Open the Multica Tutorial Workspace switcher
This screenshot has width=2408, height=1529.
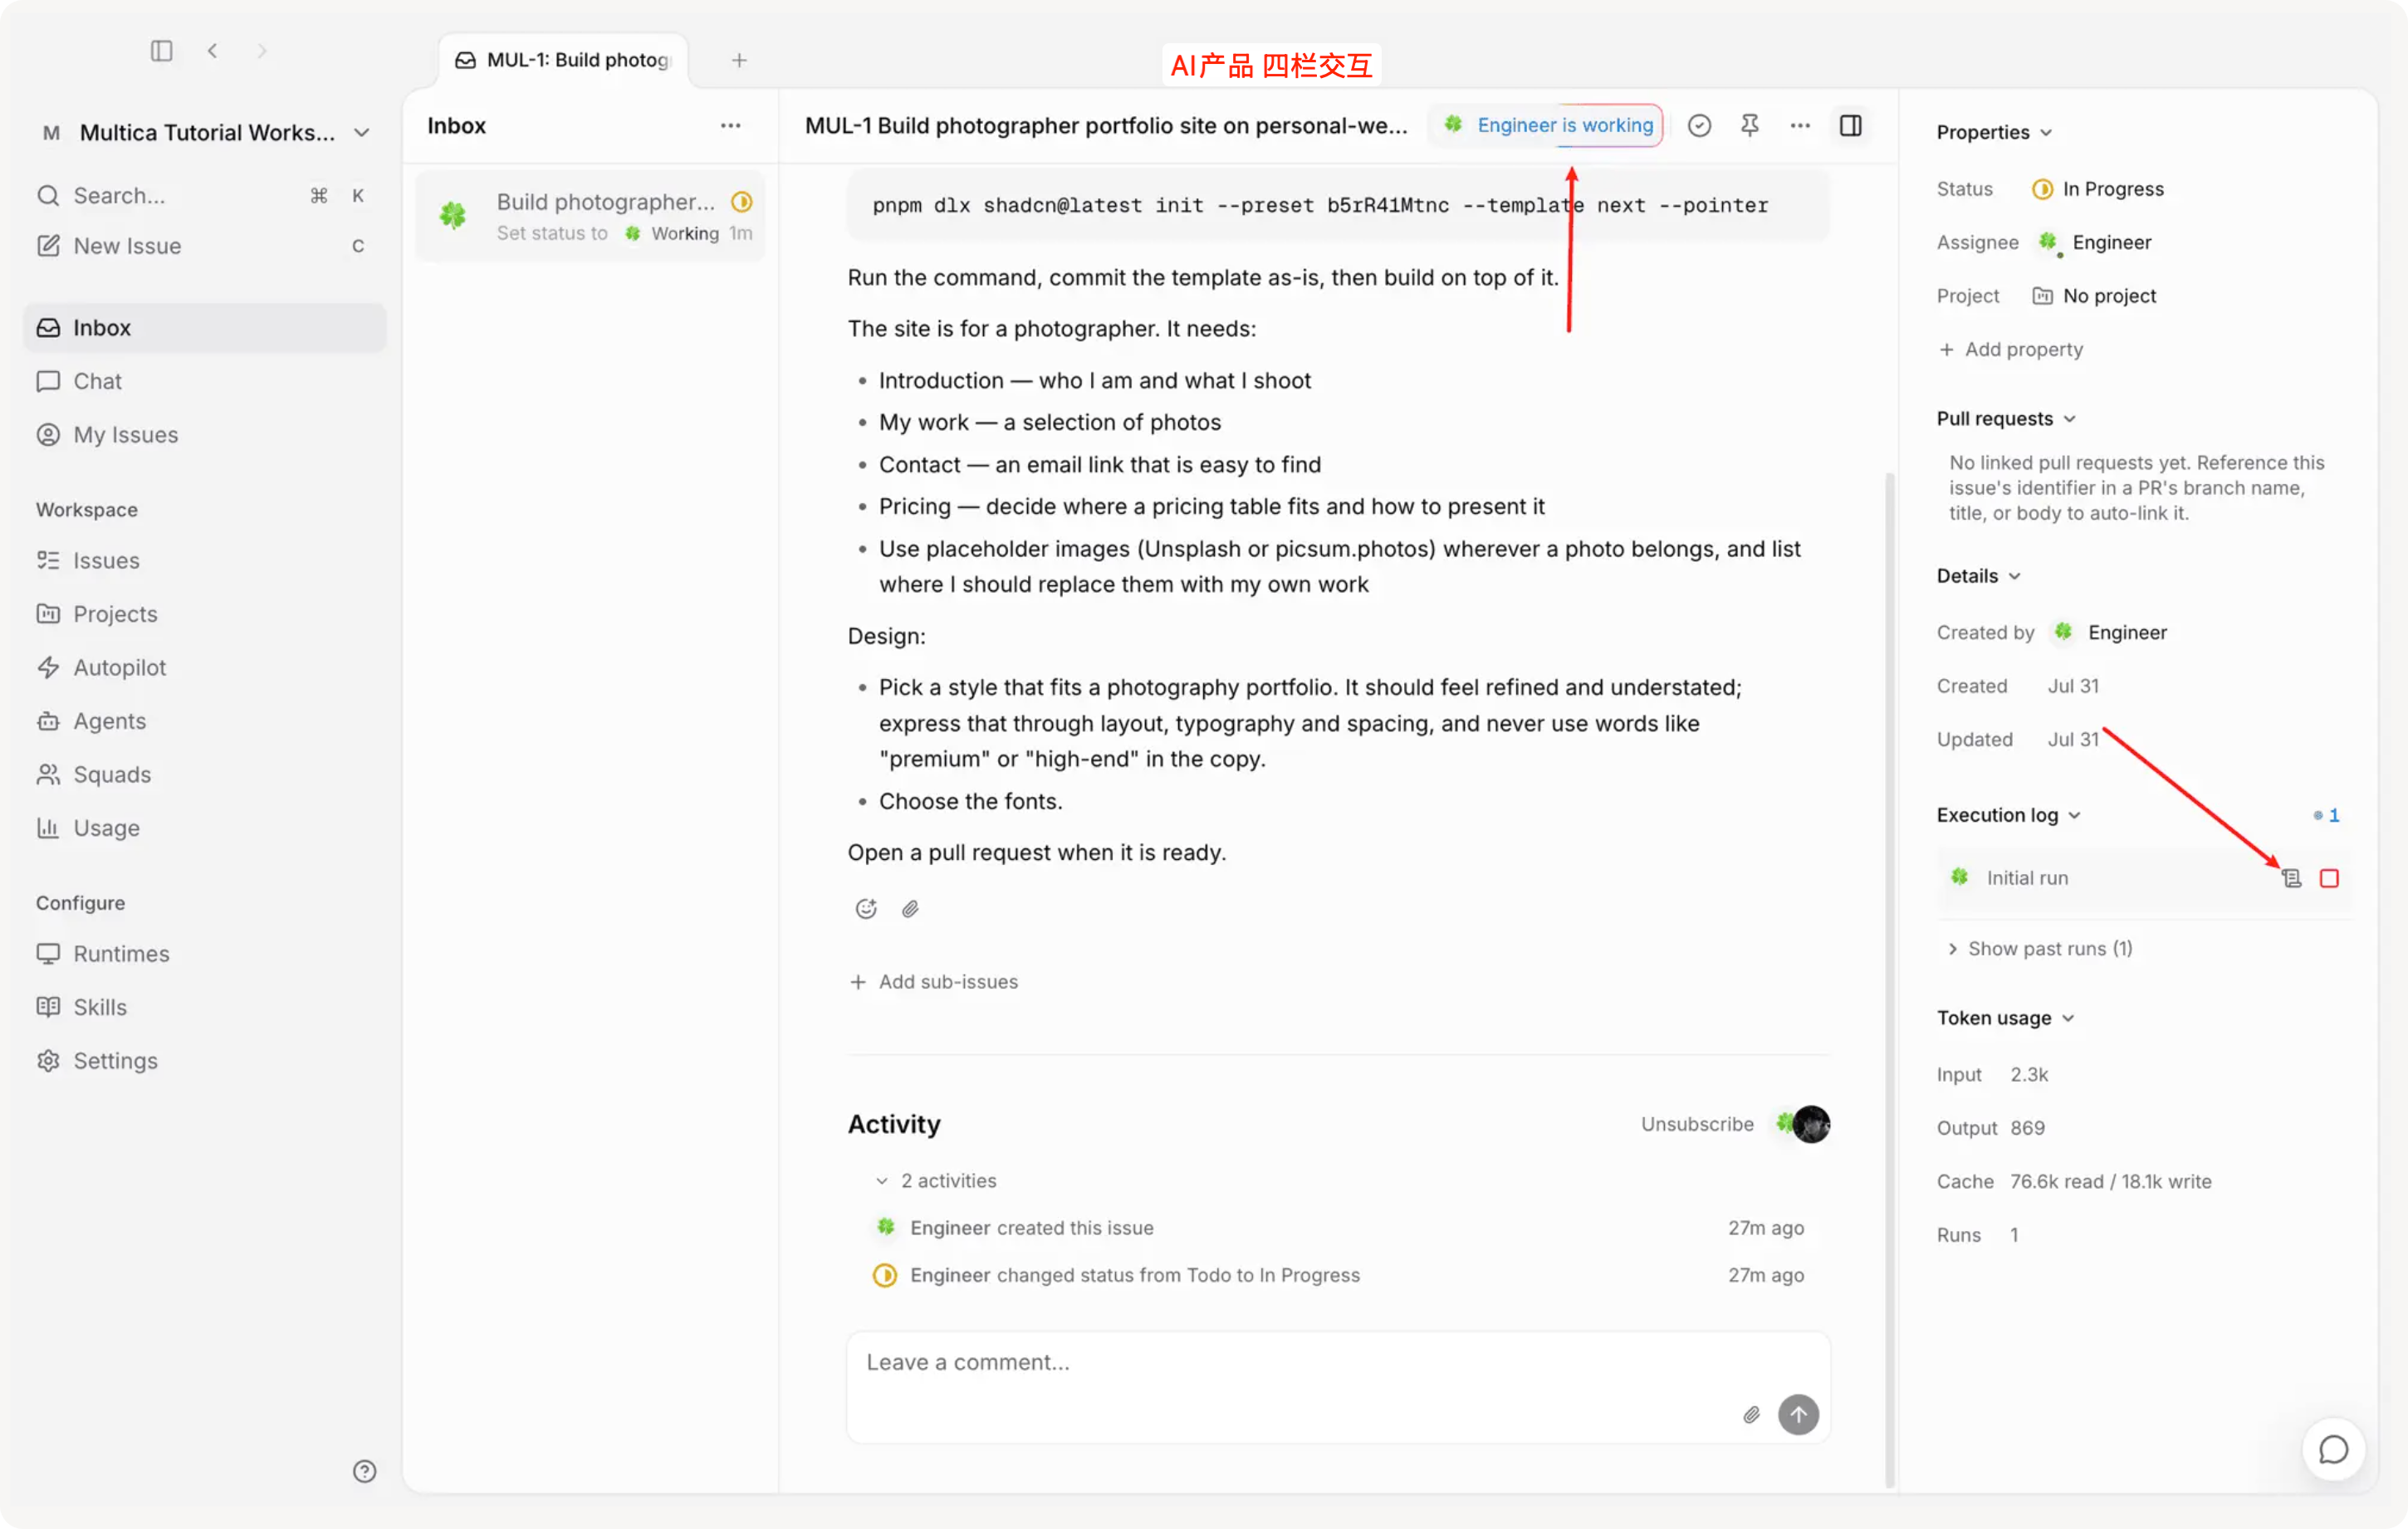206,132
